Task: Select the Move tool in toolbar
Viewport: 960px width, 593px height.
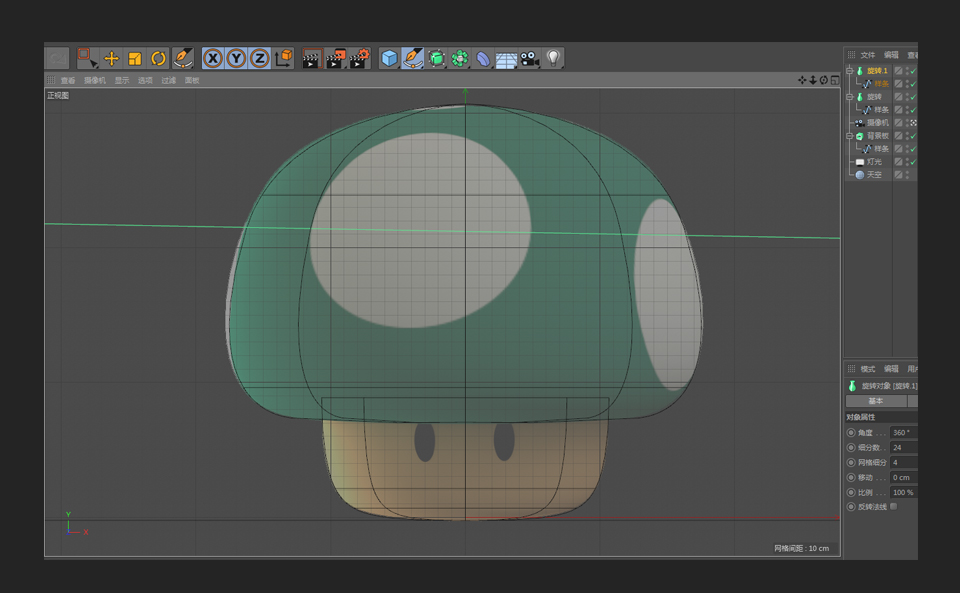Action: (111, 59)
